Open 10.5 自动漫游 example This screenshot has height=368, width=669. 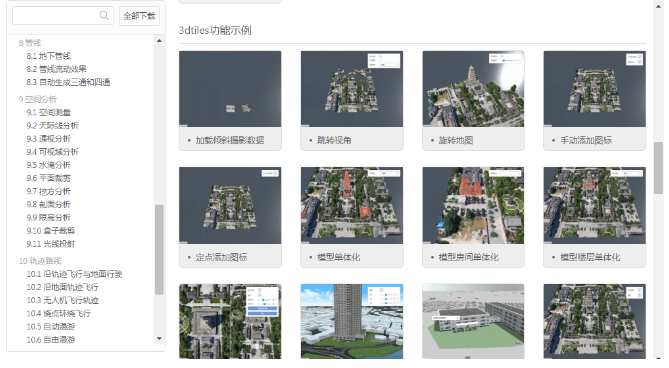51,327
